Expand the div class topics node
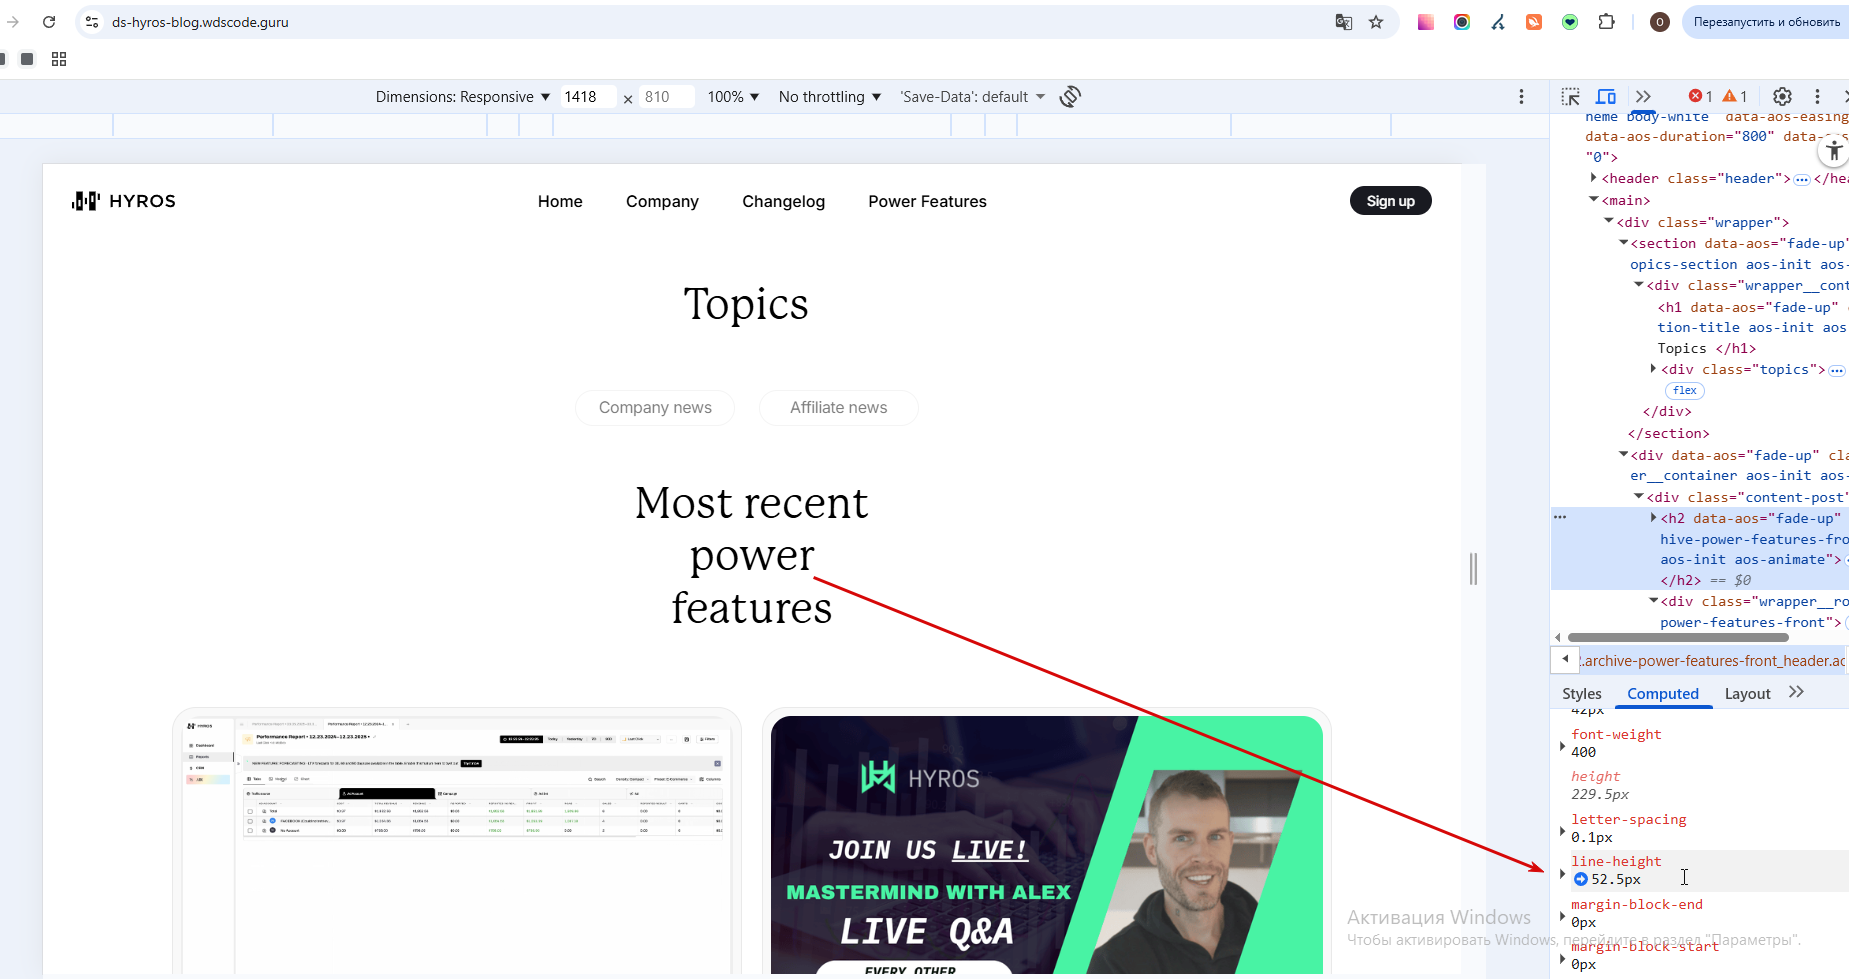Image resolution: width=1849 pixels, height=979 pixels. (1653, 369)
